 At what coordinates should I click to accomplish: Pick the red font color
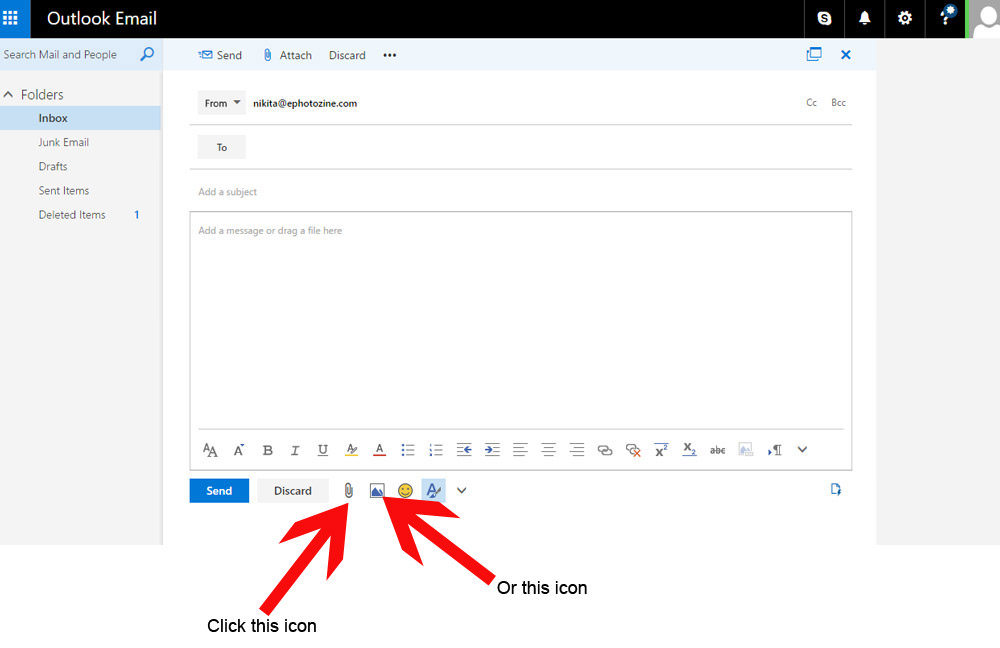coord(379,450)
